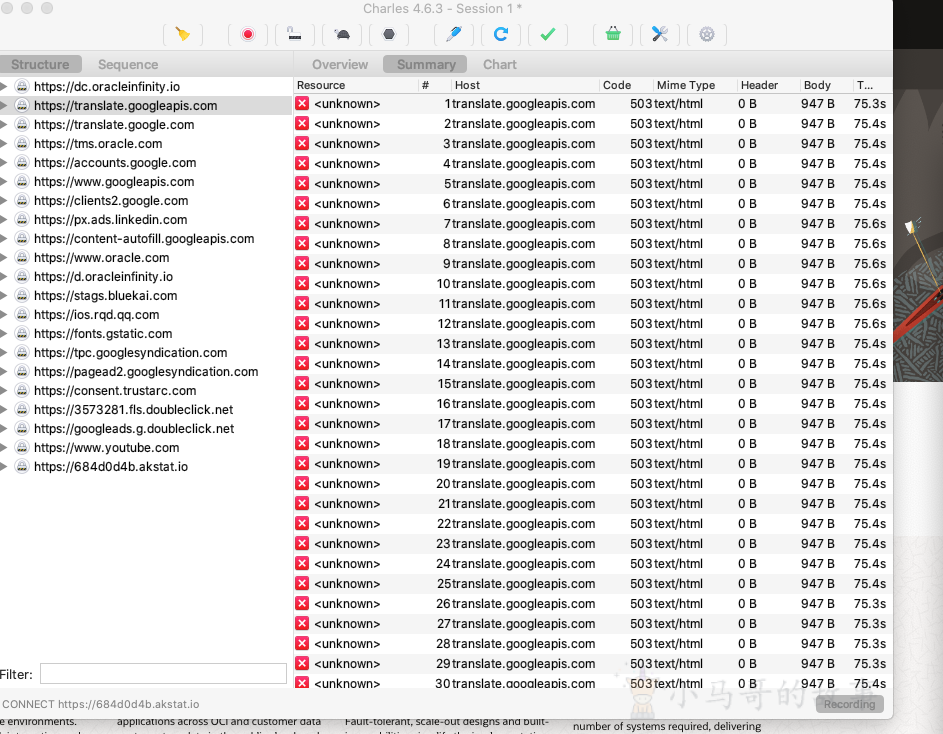This screenshot has height=734, width=943.
Task: Open the shopping basket toolbar icon
Action: (x=613, y=34)
